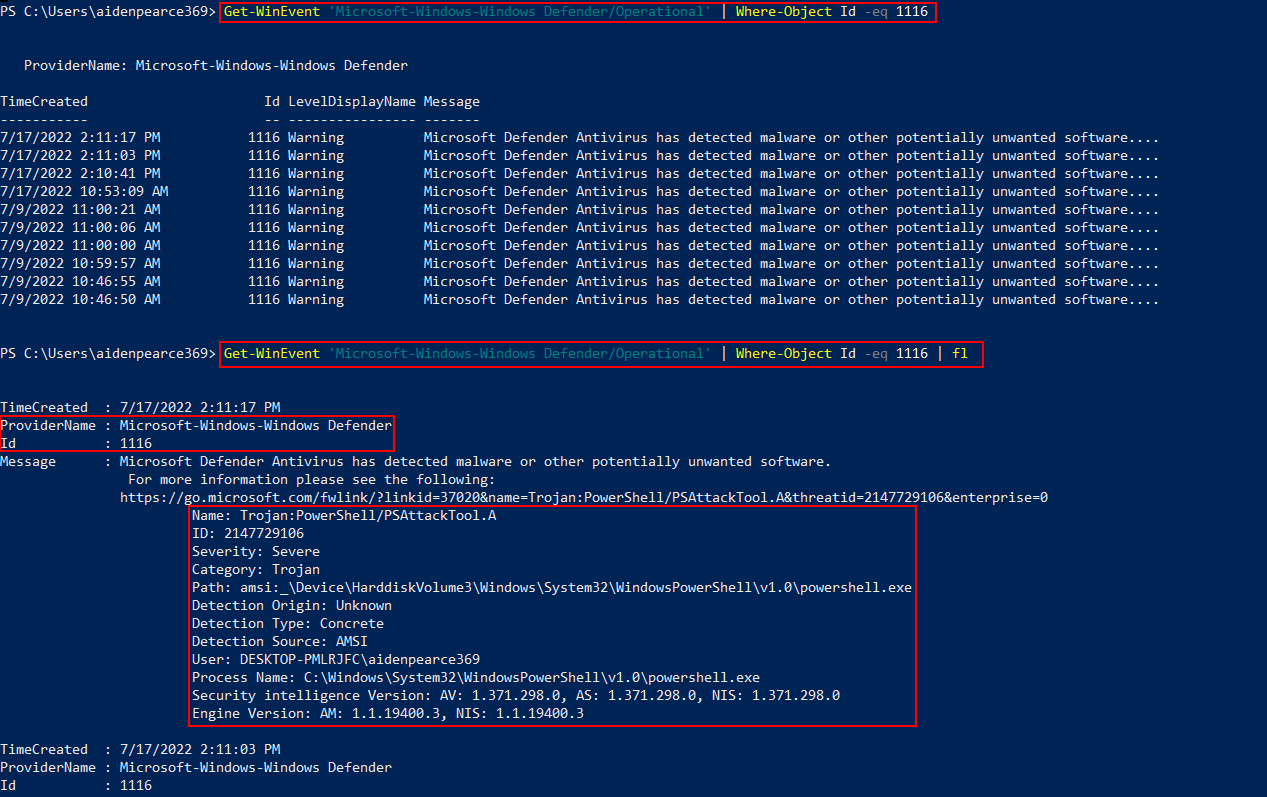Click the table row timestamped 7/17/2022 2:10:41 PM
Image resolution: width=1267 pixels, height=797 pixels.
tap(580, 174)
